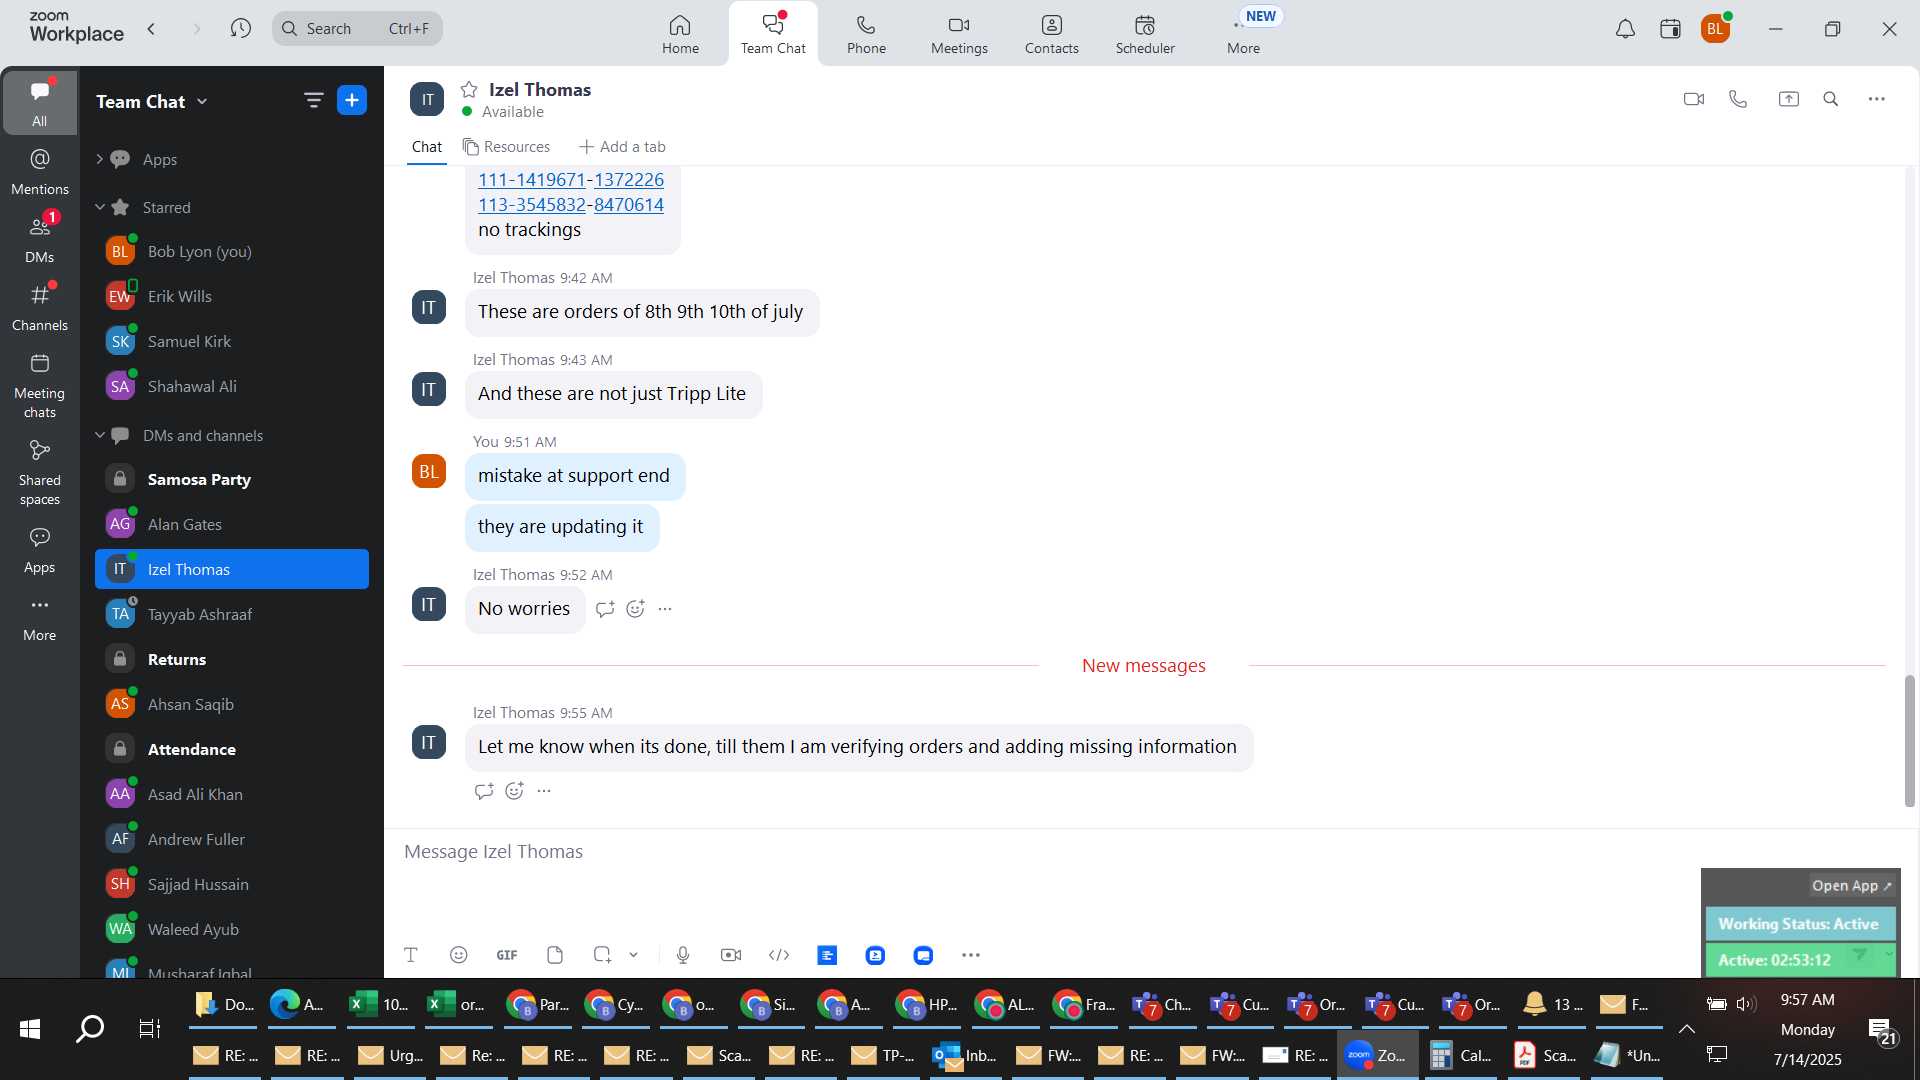
Task: Open more chat options in the header
Action: [x=1877, y=99]
